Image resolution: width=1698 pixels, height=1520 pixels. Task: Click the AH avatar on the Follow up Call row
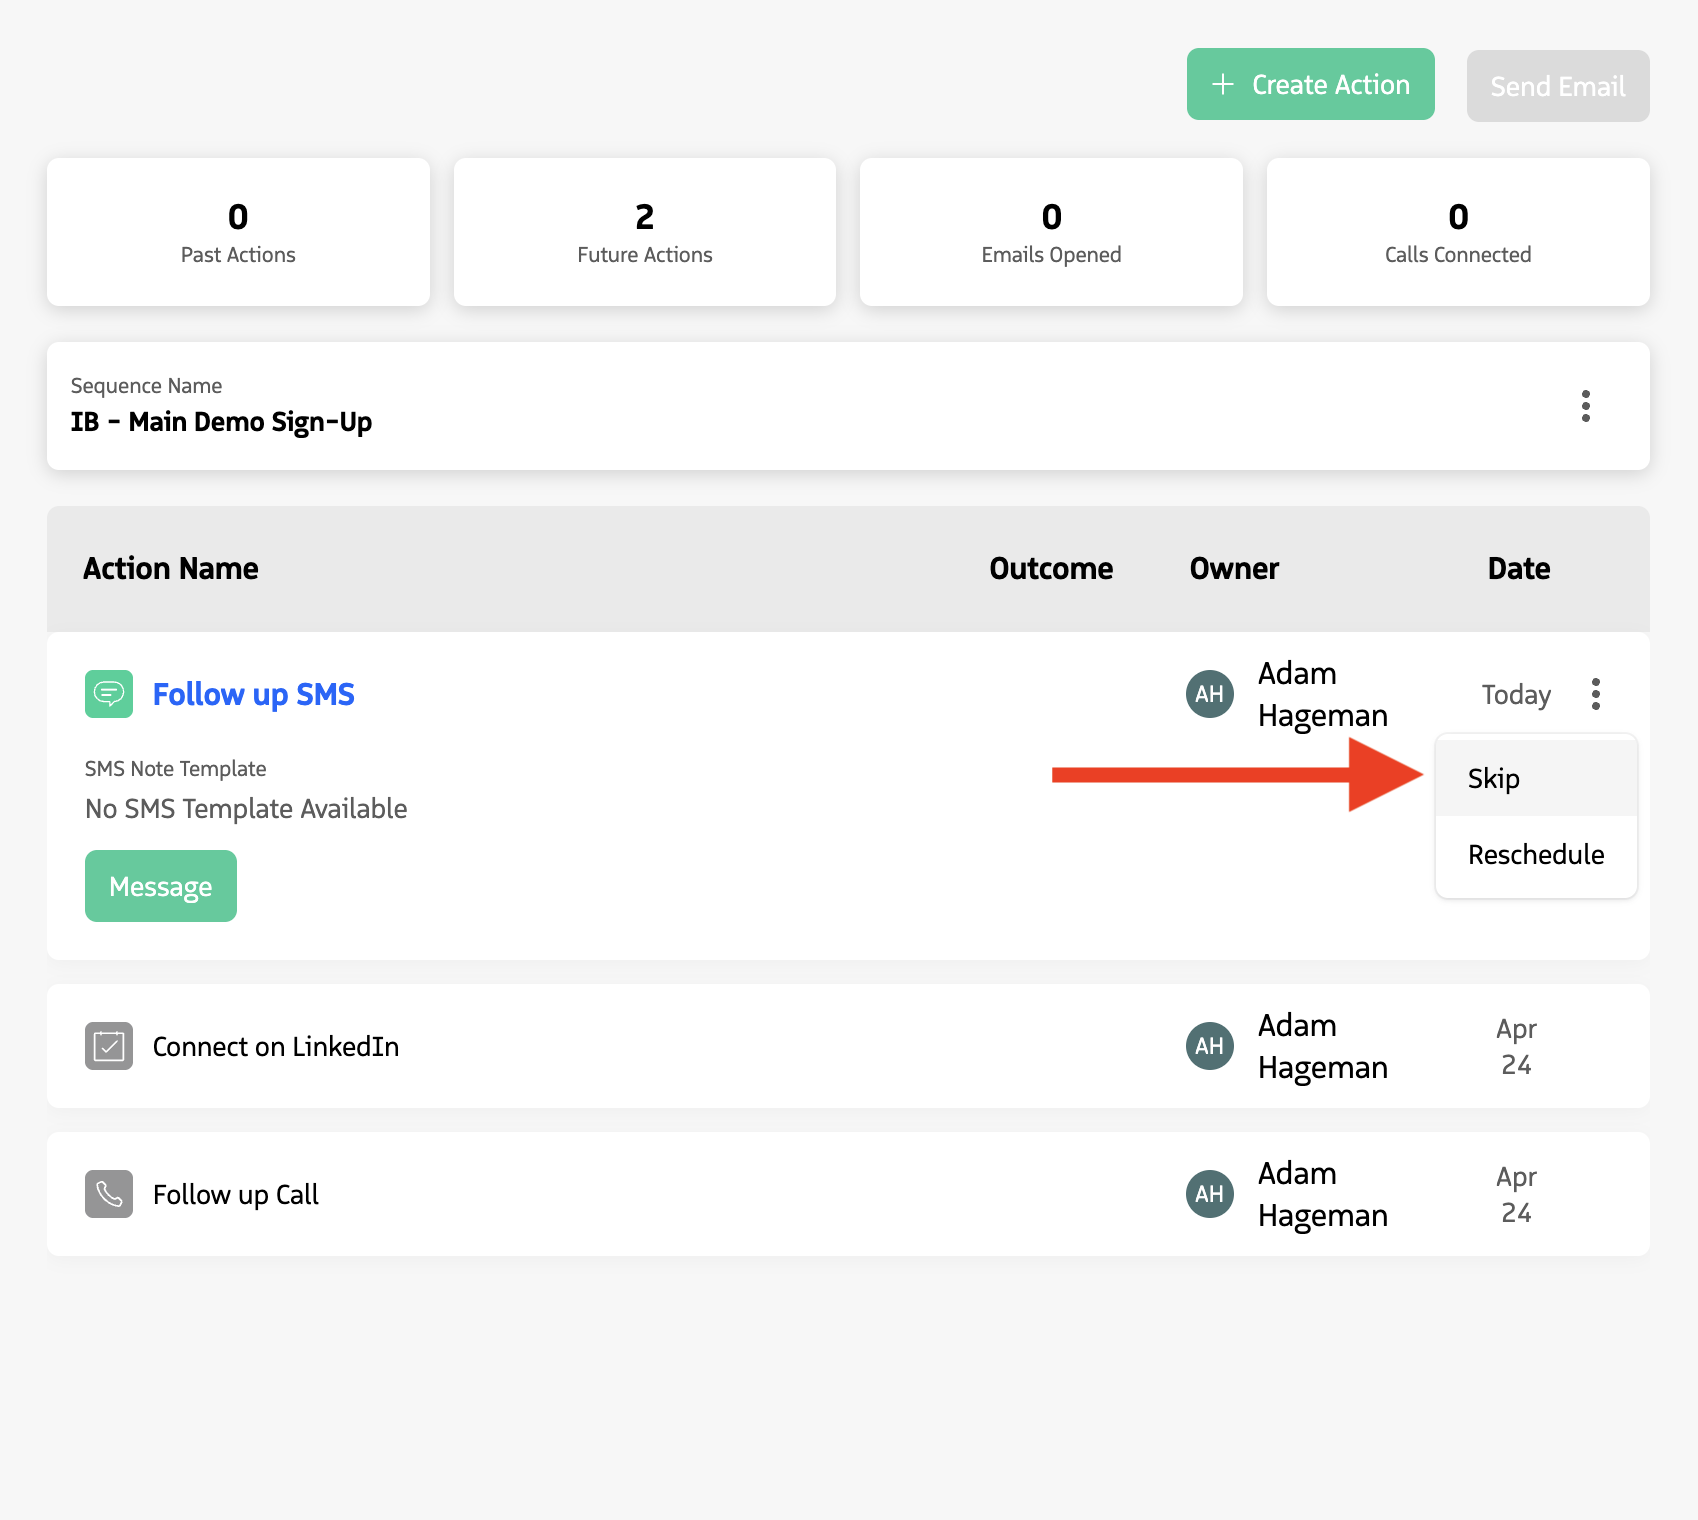[1209, 1193]
